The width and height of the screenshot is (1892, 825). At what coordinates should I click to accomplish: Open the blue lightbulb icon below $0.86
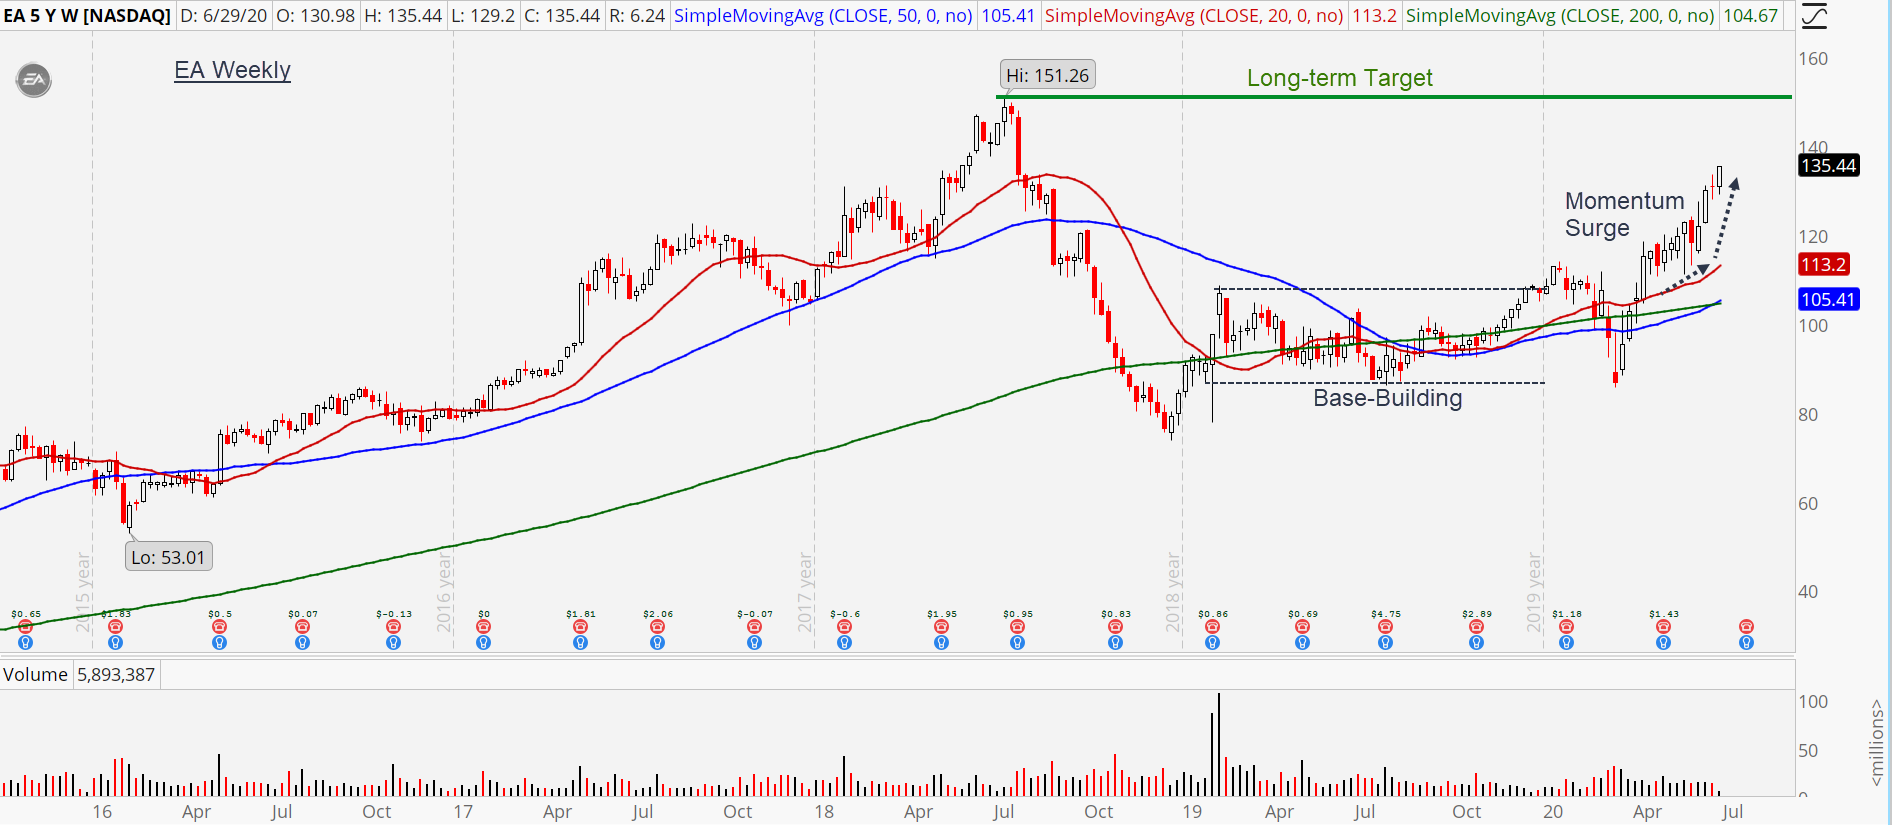[x=1212, y=643]
